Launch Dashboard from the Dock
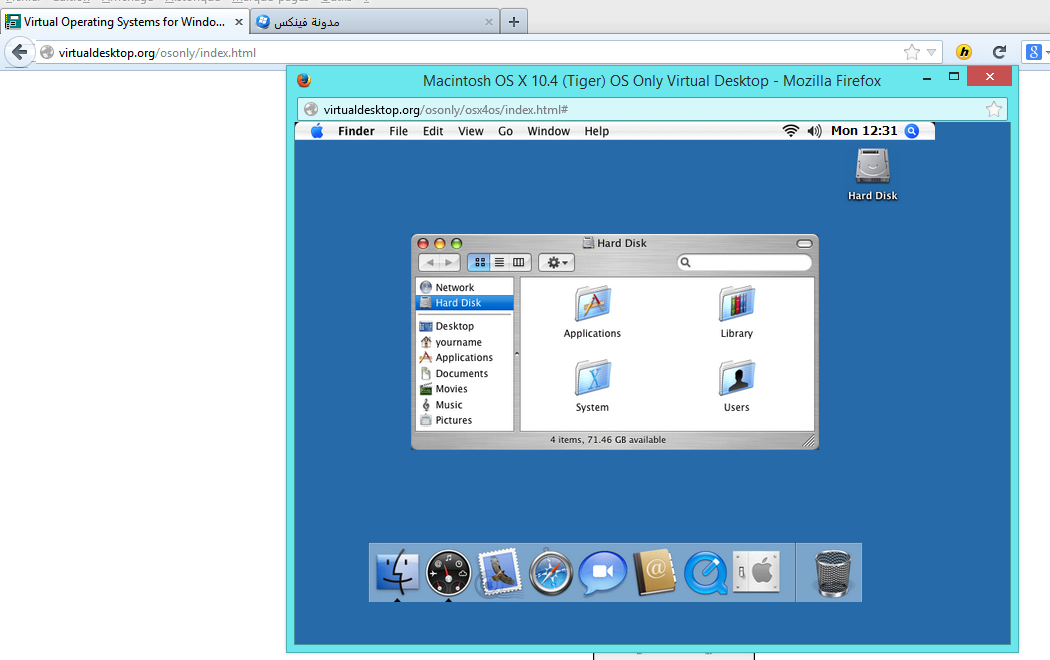Image resolution: width=1050 pixels, height=660 pixels. point(448,573)
